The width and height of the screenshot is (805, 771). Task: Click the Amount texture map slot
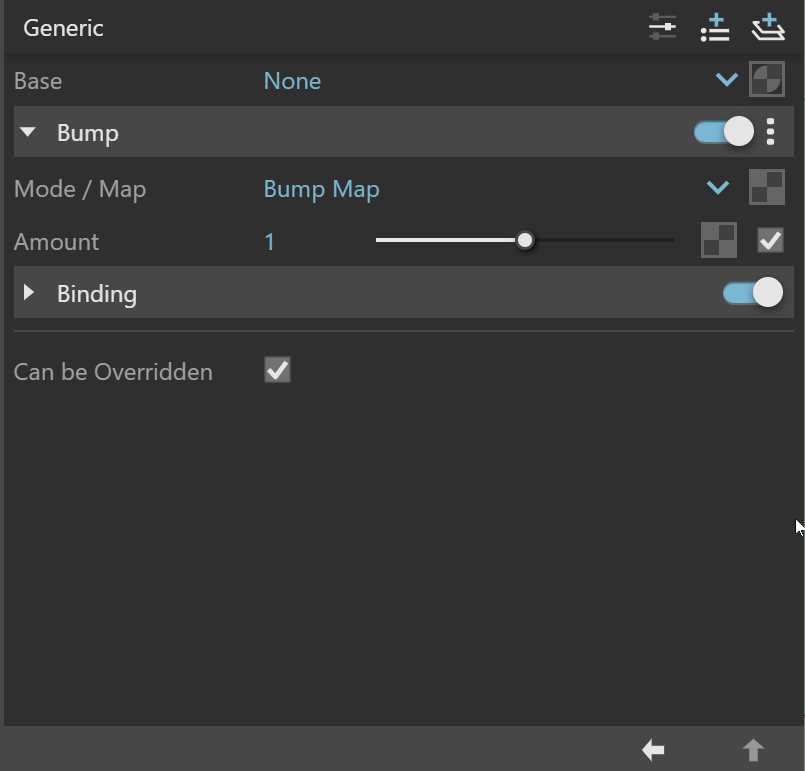pyautogui.click(x=719, y=240)
